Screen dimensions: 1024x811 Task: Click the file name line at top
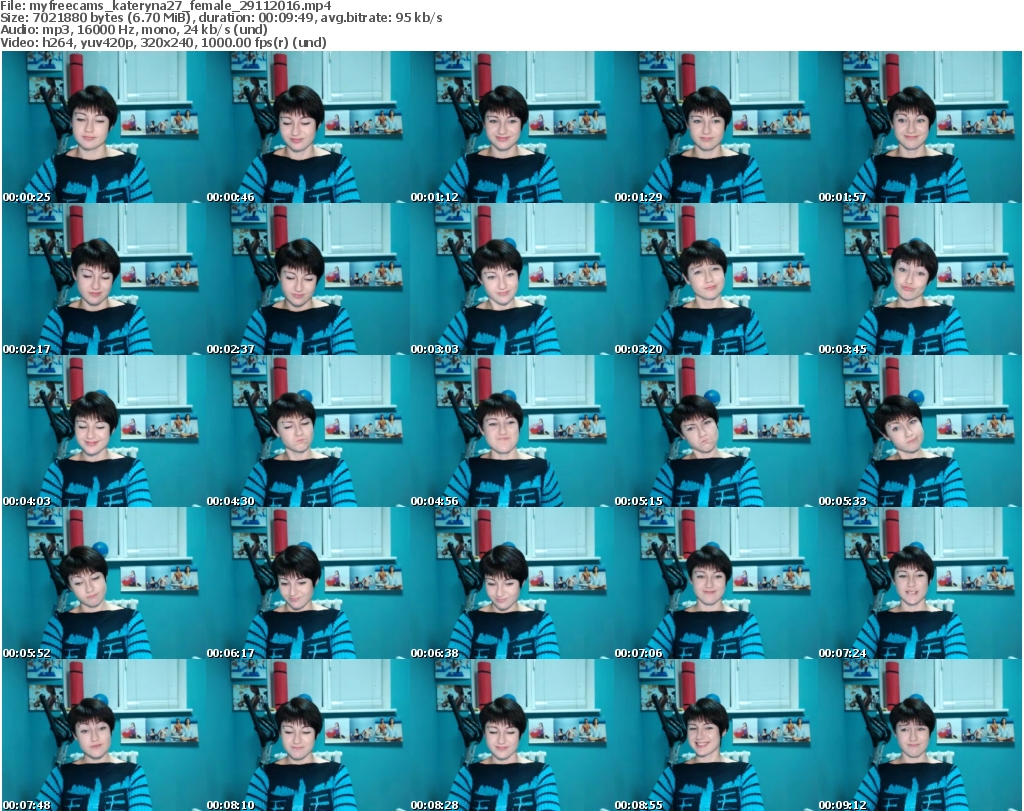tap(166, 6)
